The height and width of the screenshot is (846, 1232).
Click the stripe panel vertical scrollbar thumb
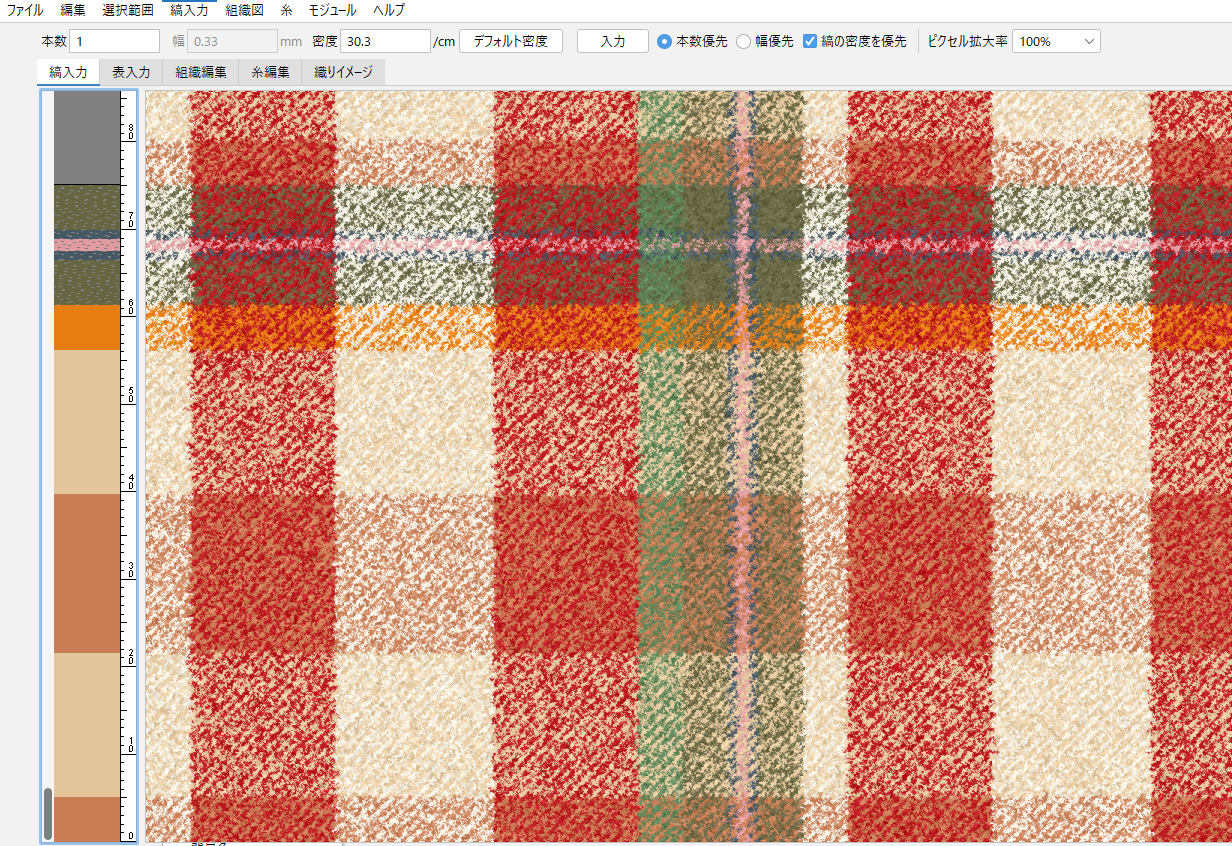[x=47, y=813]
